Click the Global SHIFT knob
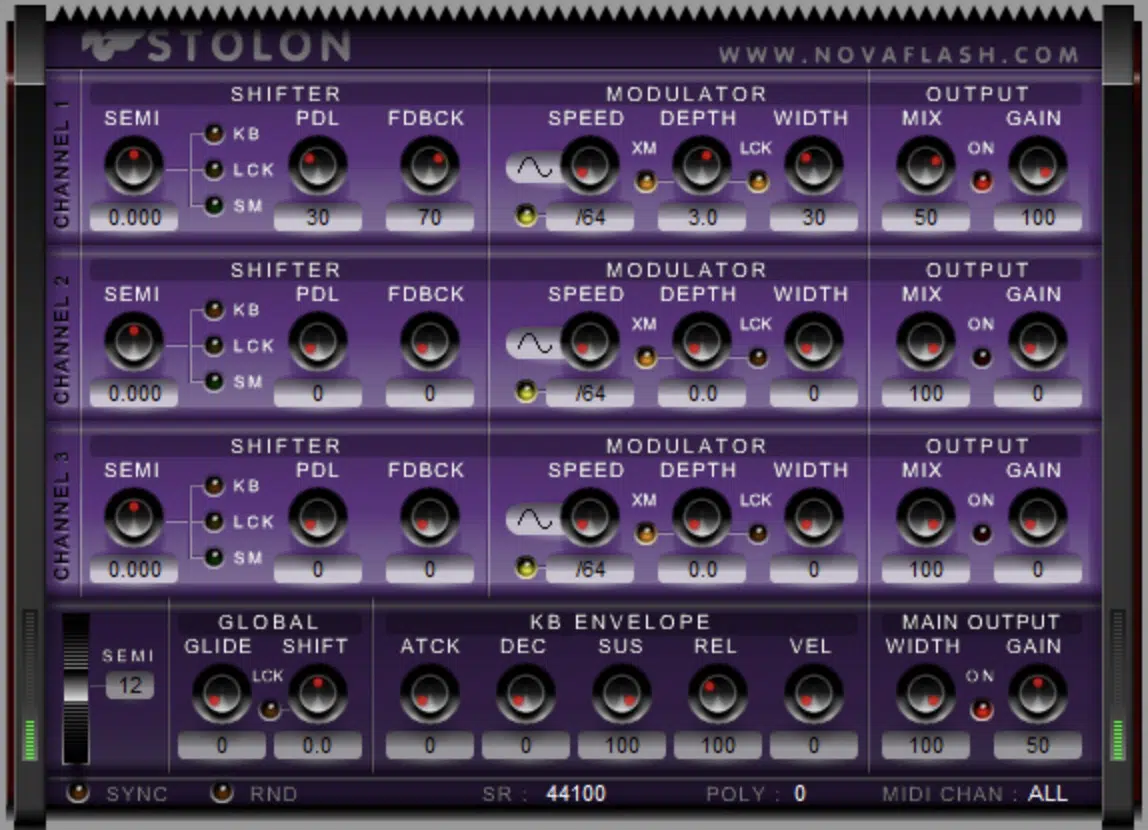The image size is (1148, 830). point(318,694)
